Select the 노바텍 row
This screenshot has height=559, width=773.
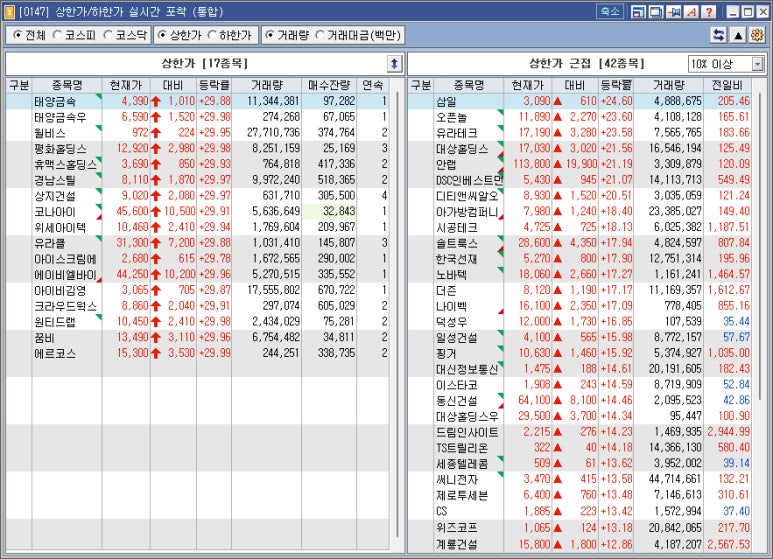[580, 275]
